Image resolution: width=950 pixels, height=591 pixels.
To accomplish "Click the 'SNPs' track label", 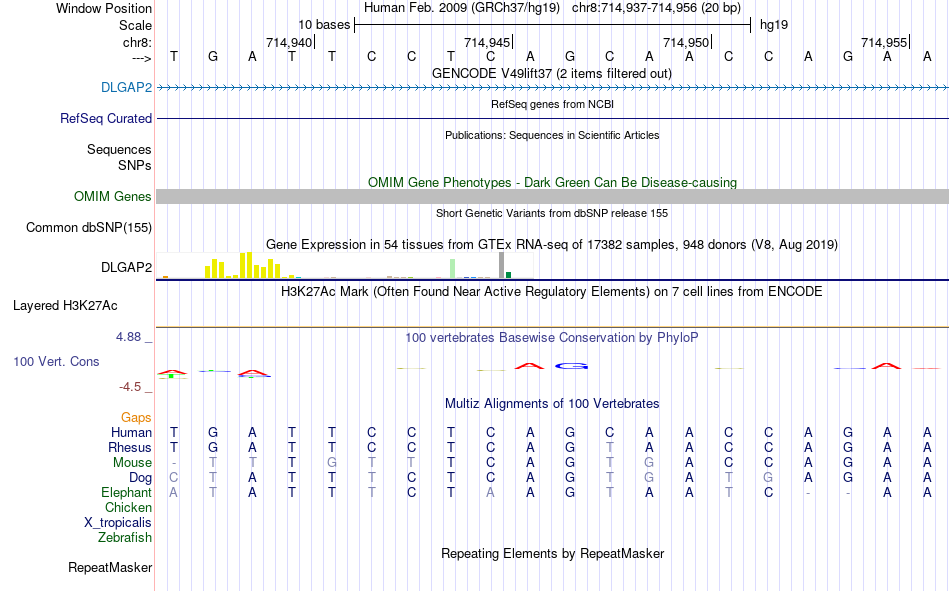I will pyautogui.click(x=135, y=165).
